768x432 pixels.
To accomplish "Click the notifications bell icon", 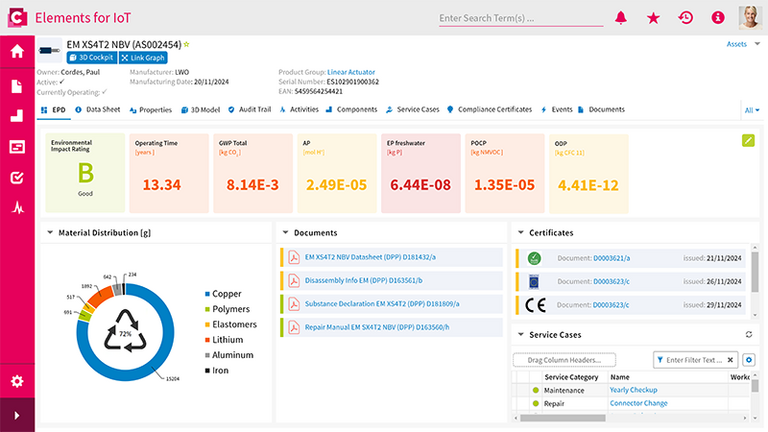I will click(621, 17).
